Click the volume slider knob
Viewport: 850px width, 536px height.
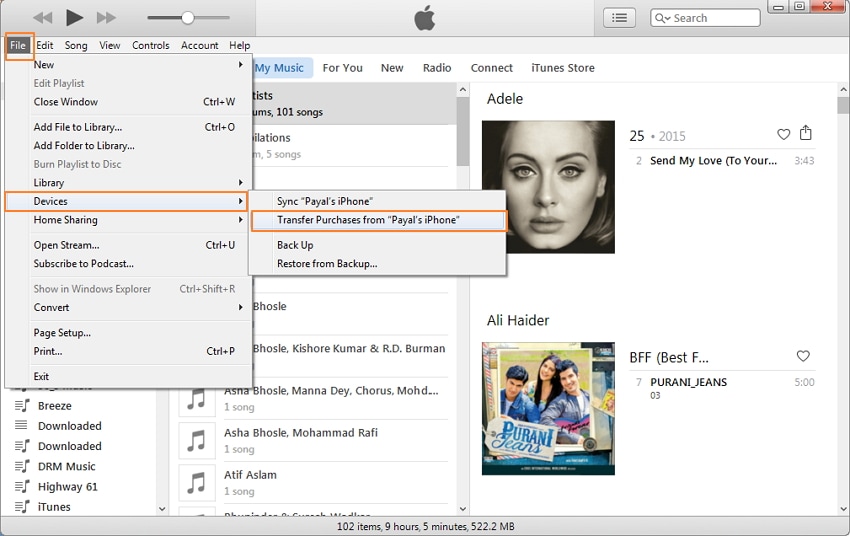(188, 18)
